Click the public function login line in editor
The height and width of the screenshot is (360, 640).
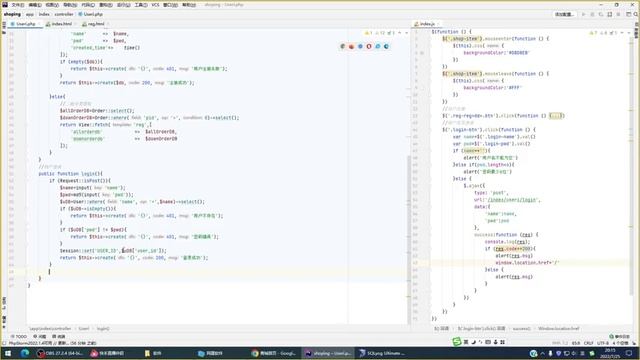pyautogui.click(x=71, y=174)
